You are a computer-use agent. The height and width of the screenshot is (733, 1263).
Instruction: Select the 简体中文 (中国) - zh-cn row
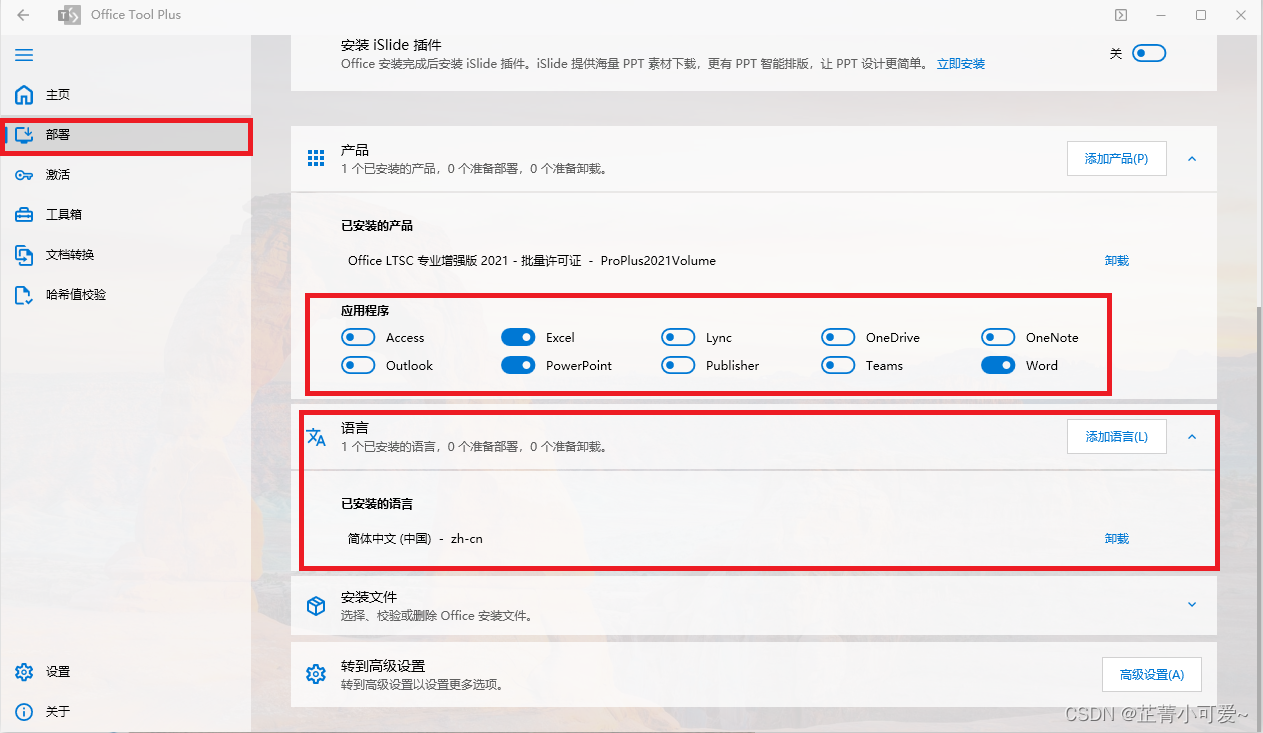click(415, 539)
